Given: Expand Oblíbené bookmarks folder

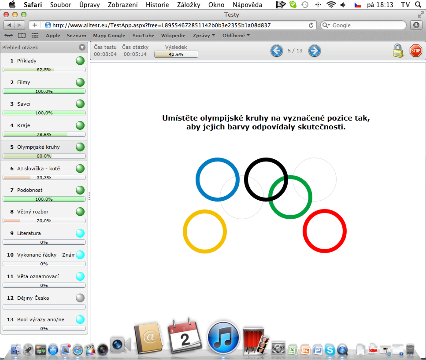Looking at the screenshot, I should point(236,35).
